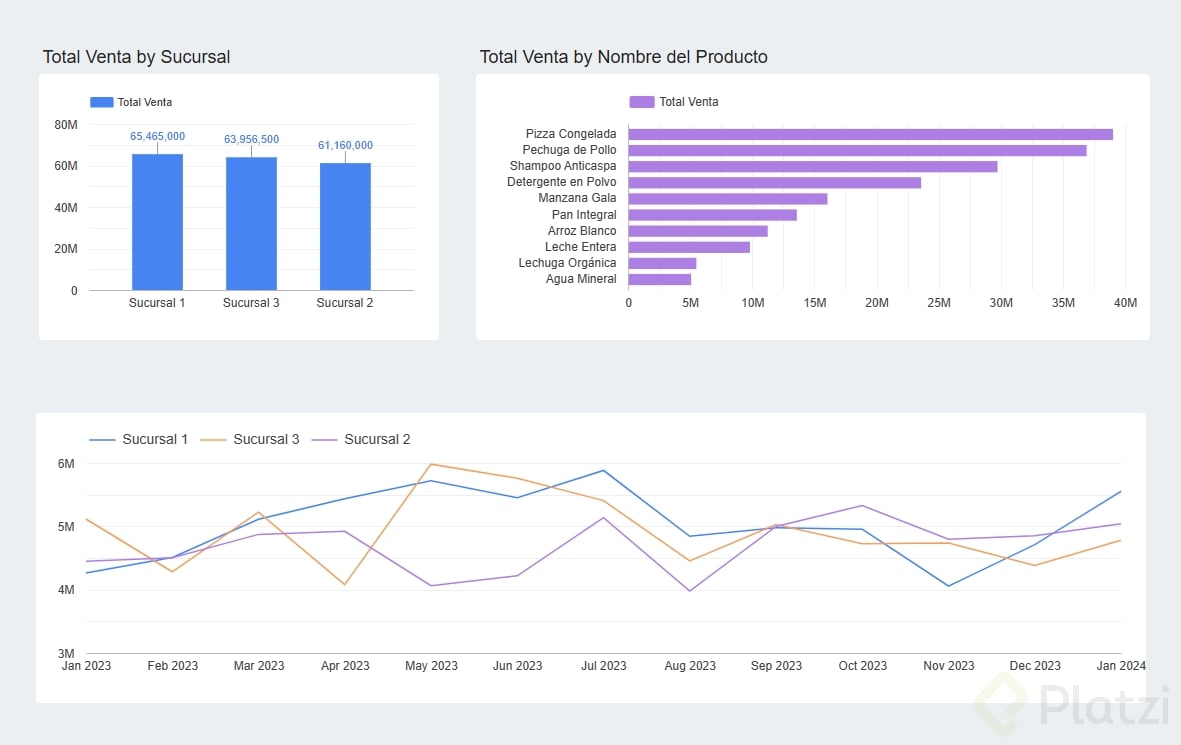Viewport: 1181px width, 745px height.
Task: Click the Leche Entera bar
Action: point(688,247)
